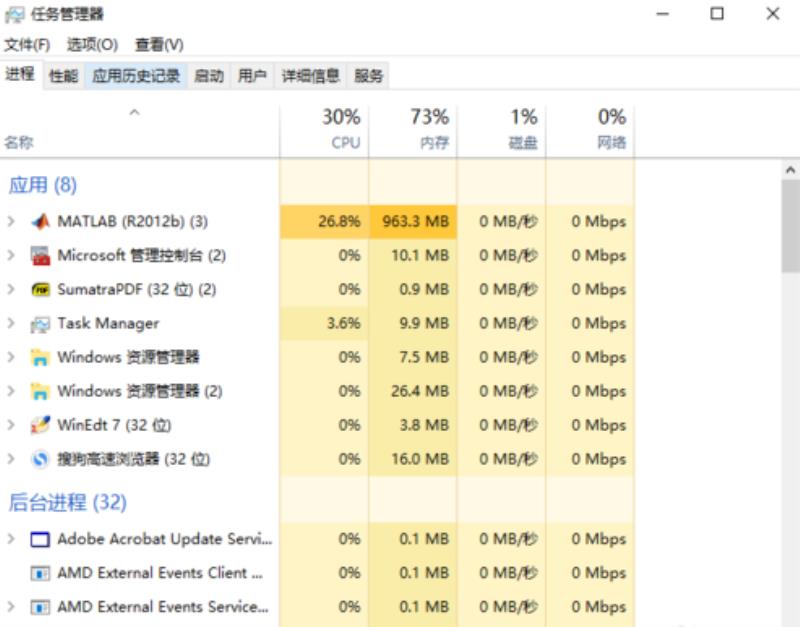Expand the Task Manager process row

(x=11, y=323)
